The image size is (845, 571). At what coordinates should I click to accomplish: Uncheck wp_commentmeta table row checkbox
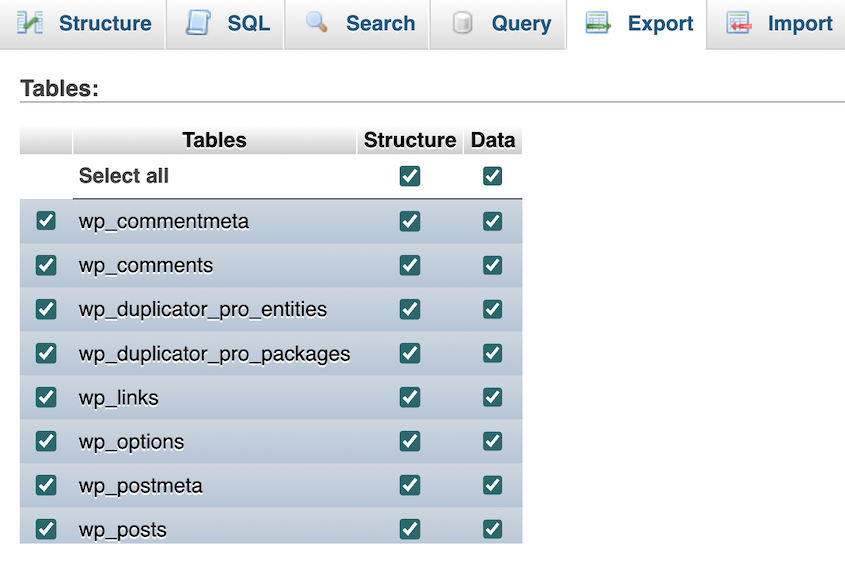point(46,220)
